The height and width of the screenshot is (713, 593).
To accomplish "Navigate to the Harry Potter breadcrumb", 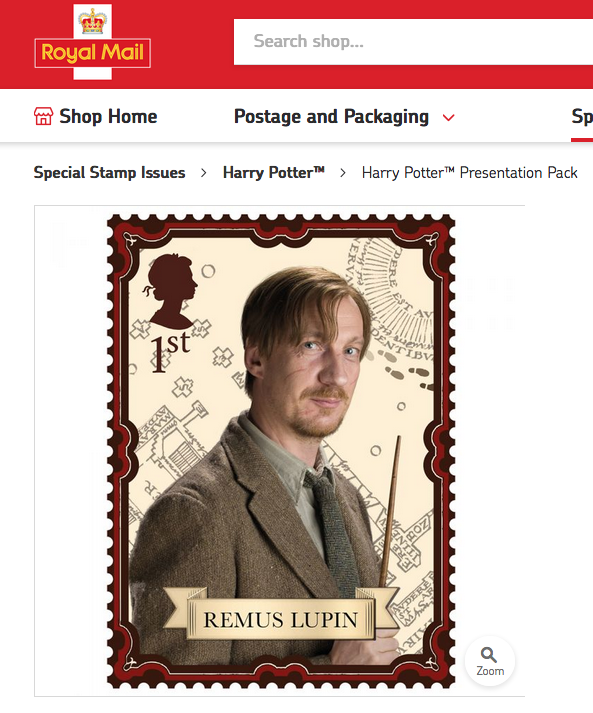I will click(x=274, y=173).
